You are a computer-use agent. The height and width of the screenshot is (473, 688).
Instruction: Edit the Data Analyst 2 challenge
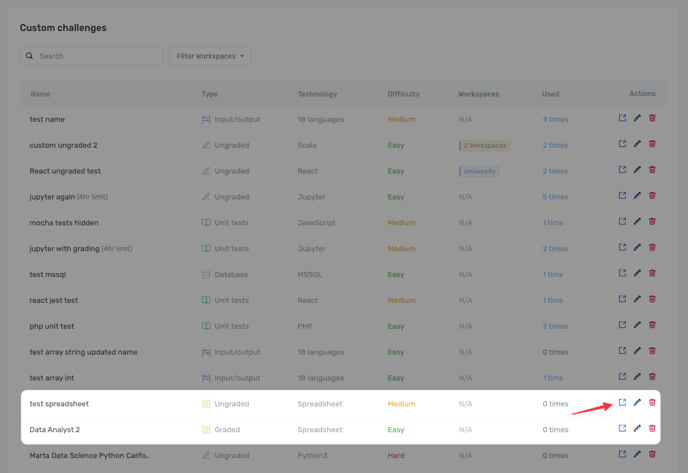pyautogui.click(x=637, y=429)
